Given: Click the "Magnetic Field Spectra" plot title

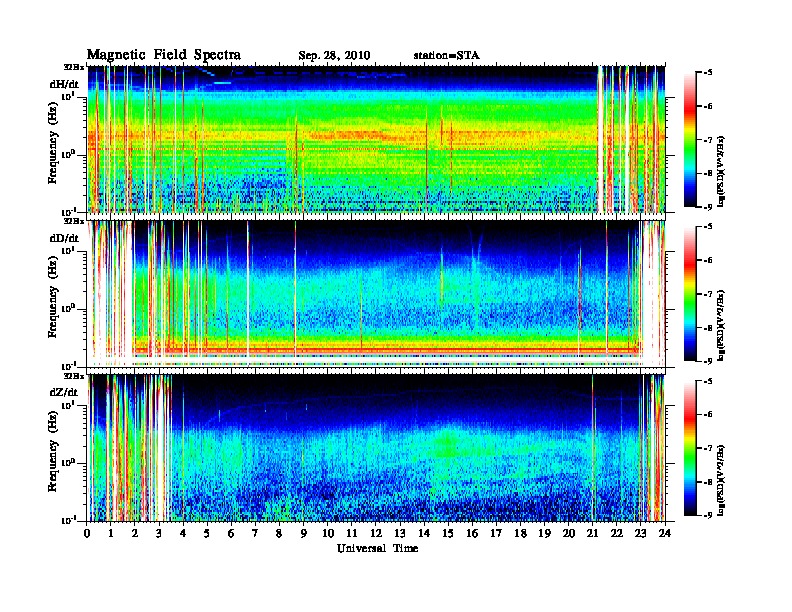Looking at the screenshot, I should [x=164, y=55].
